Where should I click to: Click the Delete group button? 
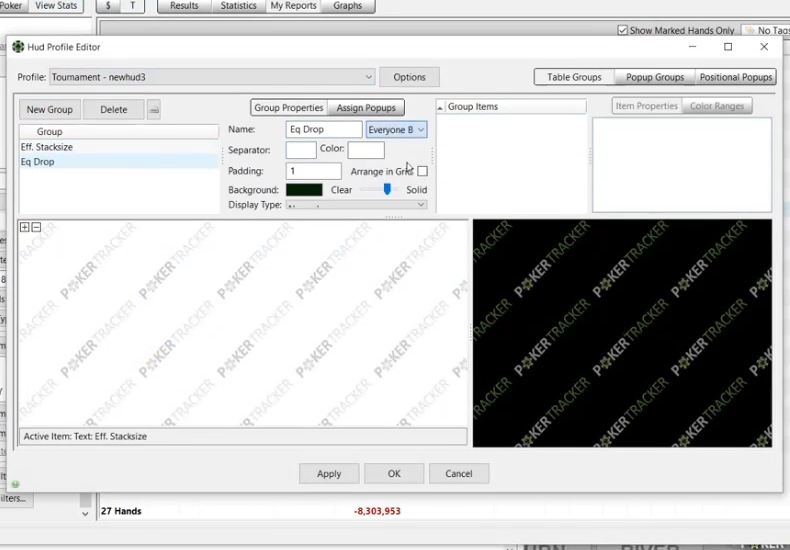tap(114, 110)
